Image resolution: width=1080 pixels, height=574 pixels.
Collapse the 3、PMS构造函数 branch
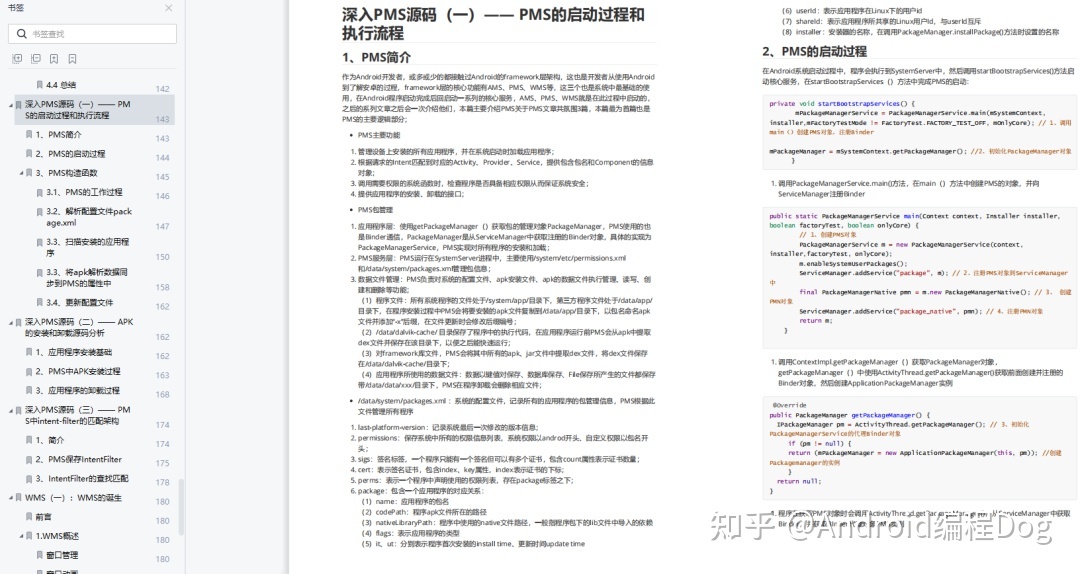(x=21, y=173)
